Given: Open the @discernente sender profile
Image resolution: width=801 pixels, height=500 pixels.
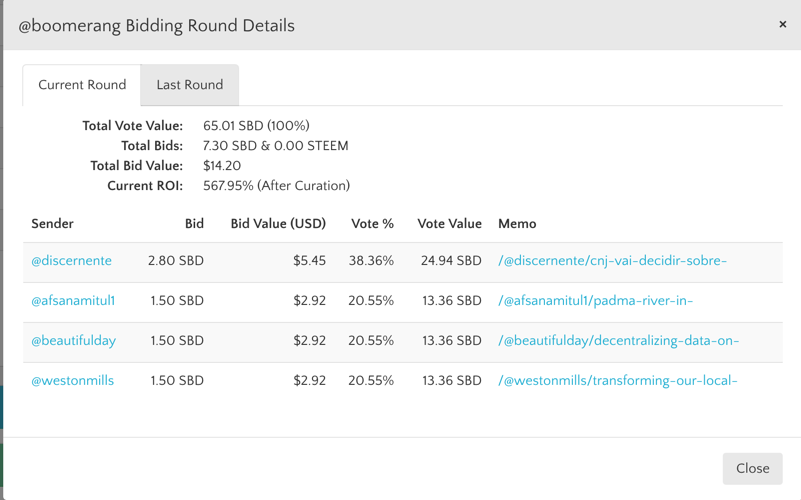Looking at the screenshot, I should pyautogui.click(x=72, y=261).
